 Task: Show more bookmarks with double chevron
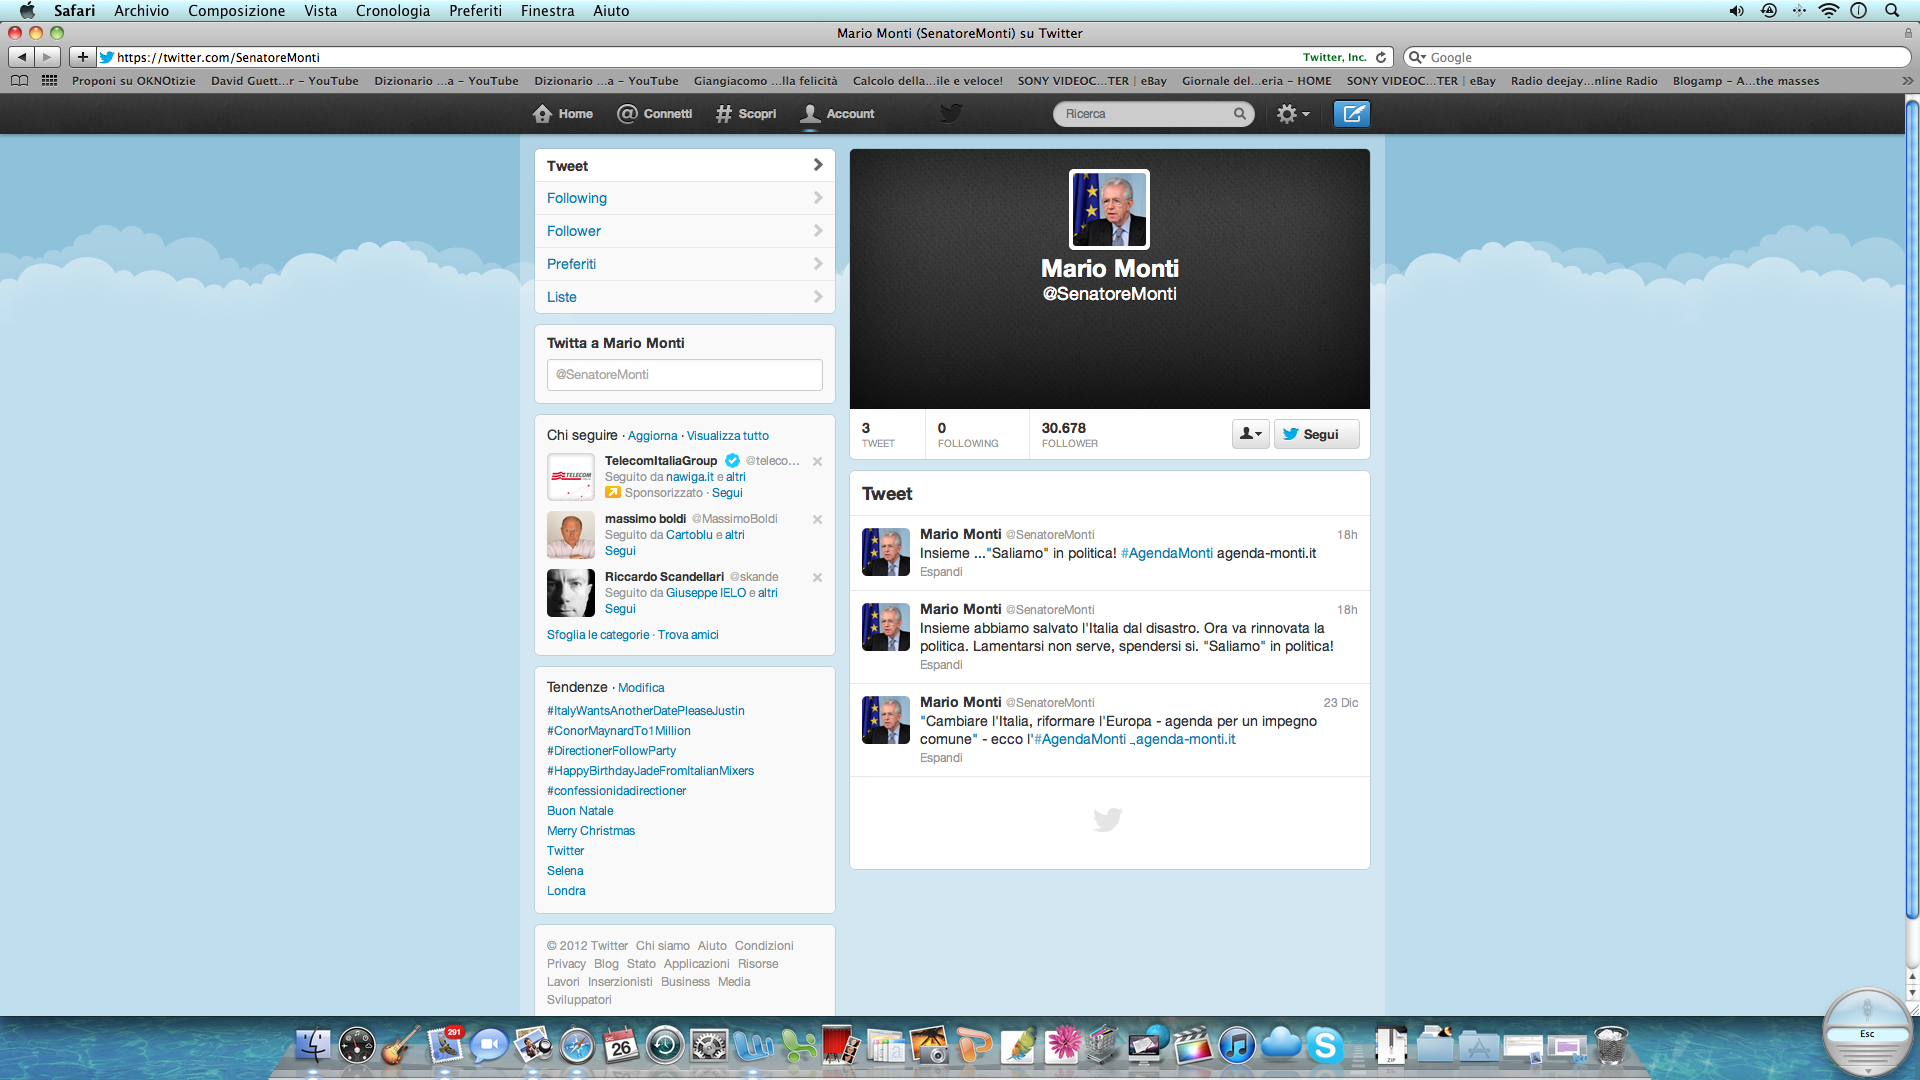[x=1907, y=81]
